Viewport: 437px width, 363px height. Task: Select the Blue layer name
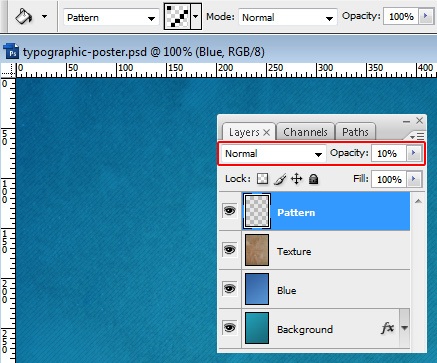click(x=287, y=290)
